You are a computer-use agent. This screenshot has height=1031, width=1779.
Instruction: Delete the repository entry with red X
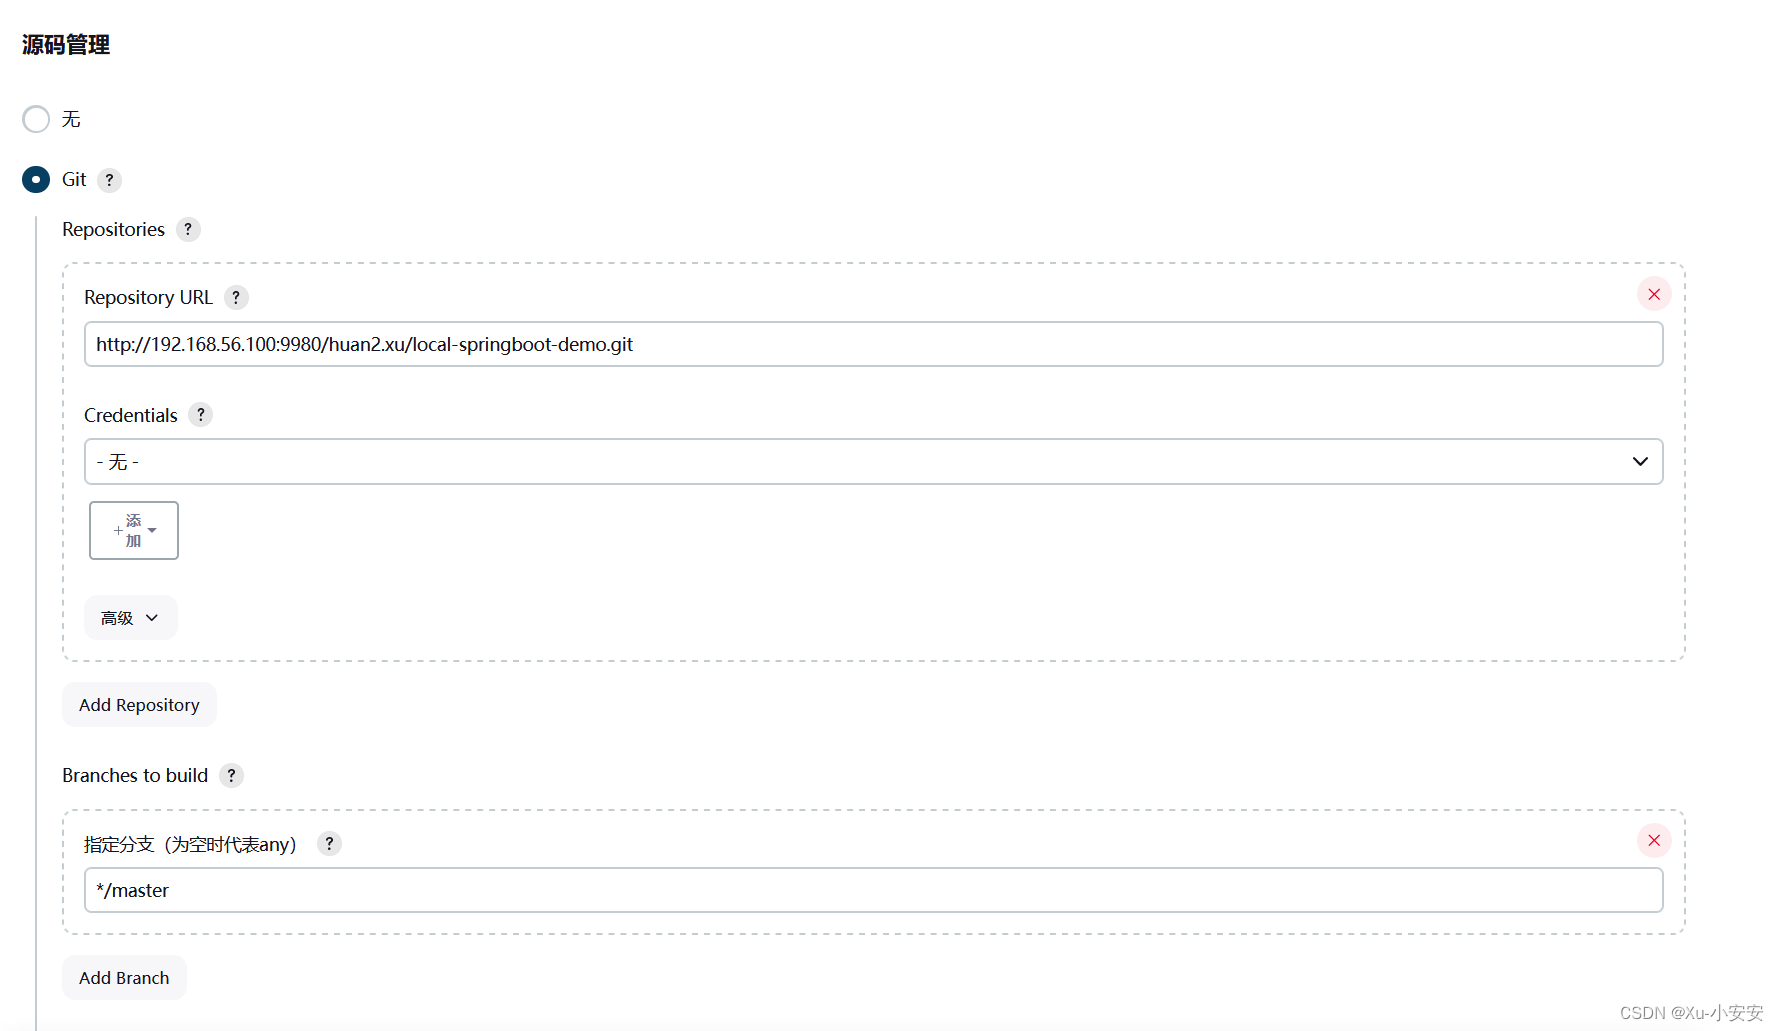coord(1653,293)
